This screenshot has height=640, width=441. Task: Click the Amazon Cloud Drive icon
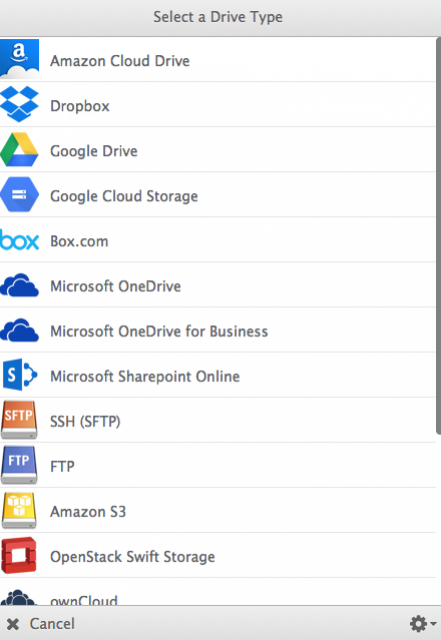point(20,59)
